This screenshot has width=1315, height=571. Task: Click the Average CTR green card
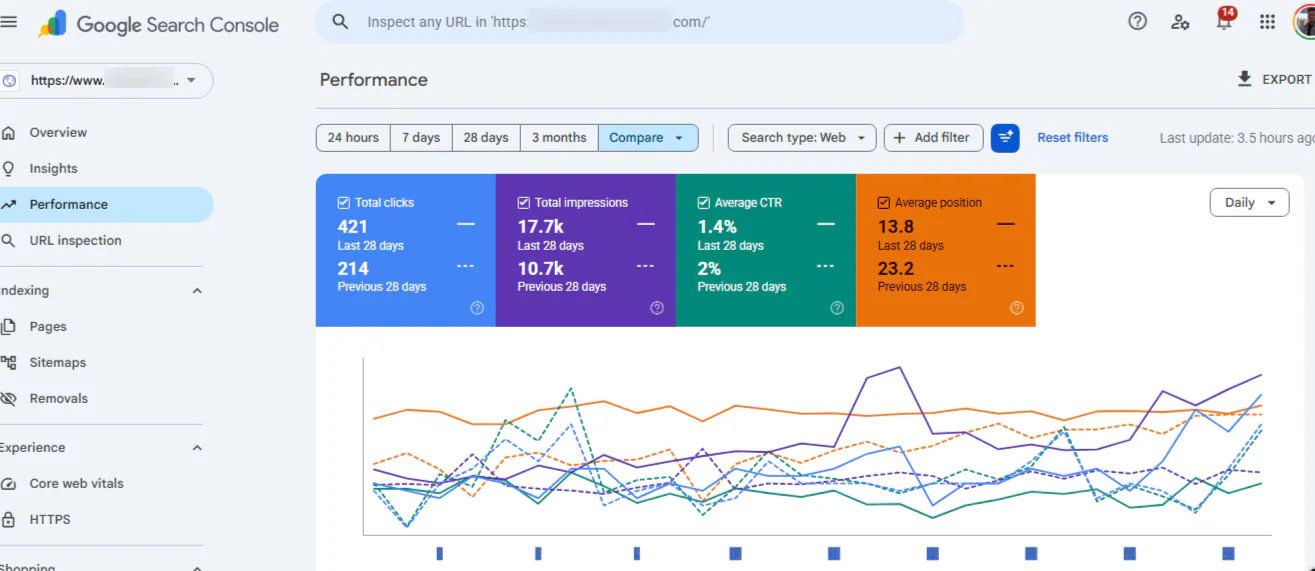click(x=766, y=250)
